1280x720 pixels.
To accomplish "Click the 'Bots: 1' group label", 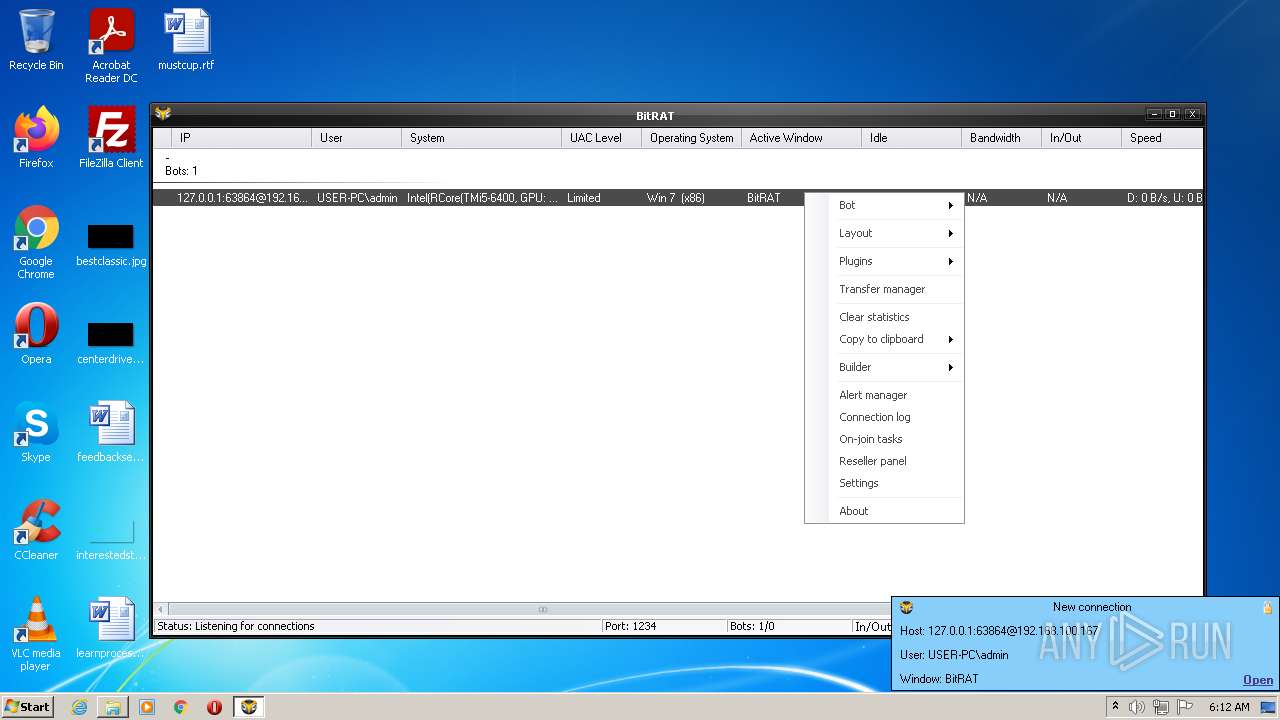I will point(181,171).
